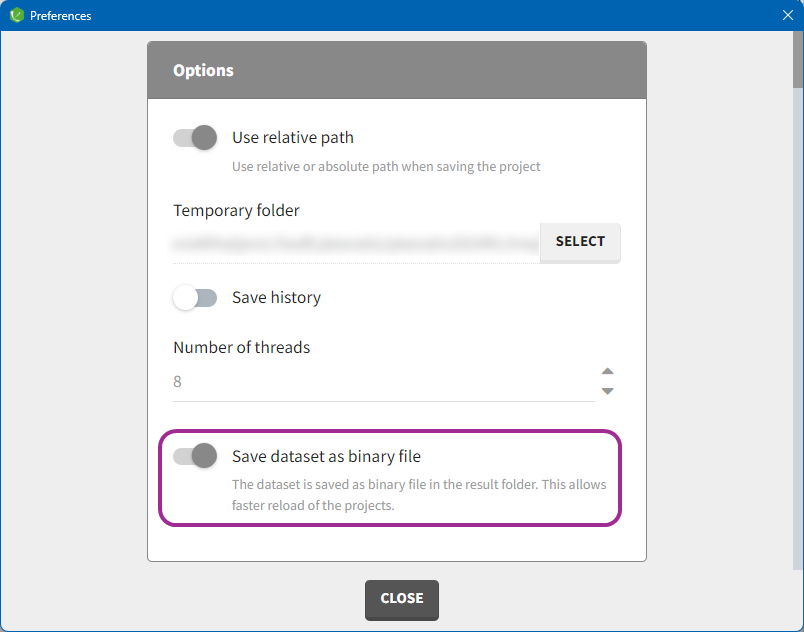Image resolution: width=804 pixels, height=632 pixels.
Task: Click the temporary folder path field
Action: 355,242
